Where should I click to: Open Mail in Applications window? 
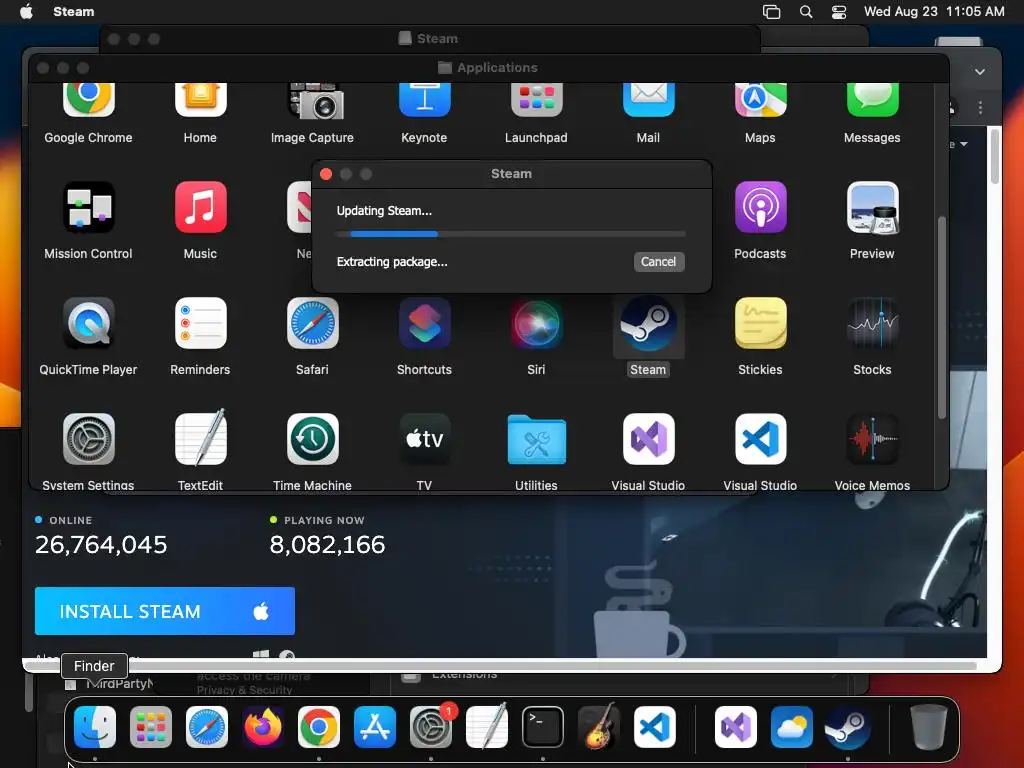coord(648,99)
